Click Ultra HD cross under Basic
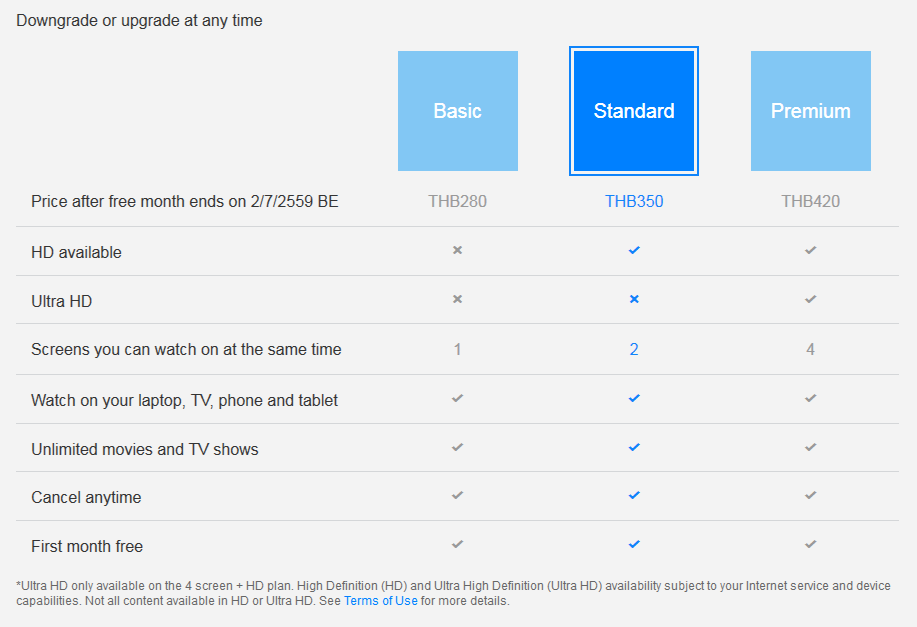 (457, 300)
